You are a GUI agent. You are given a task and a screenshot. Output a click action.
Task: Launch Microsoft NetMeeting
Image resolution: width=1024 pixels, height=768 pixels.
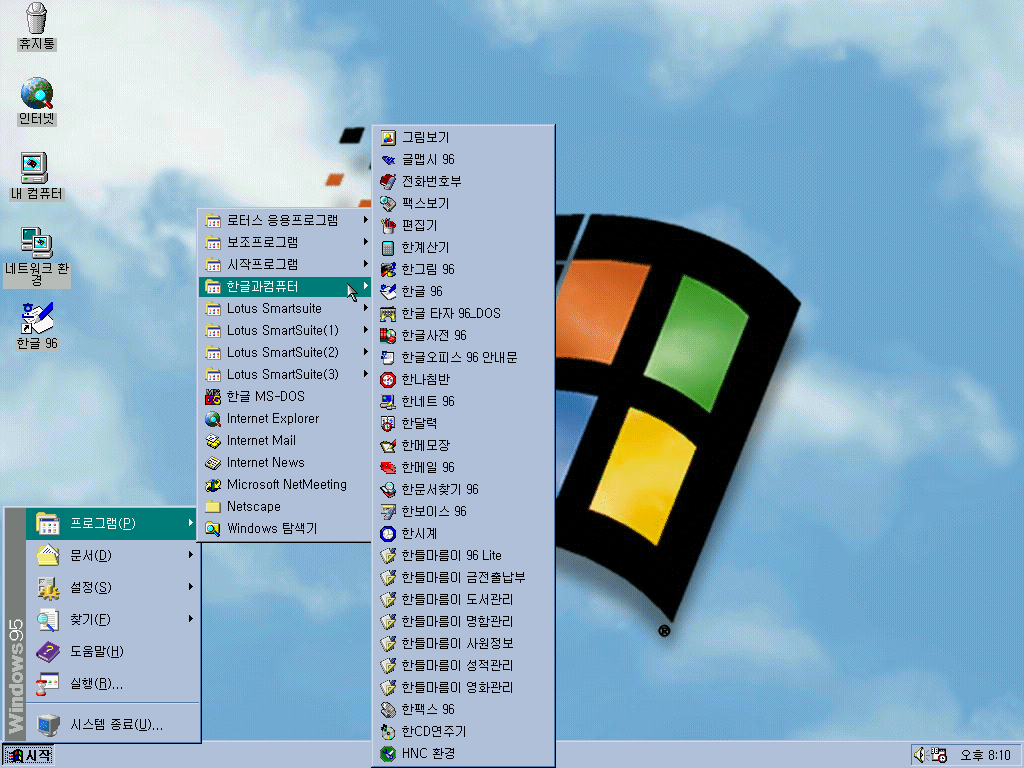(285, 485)
